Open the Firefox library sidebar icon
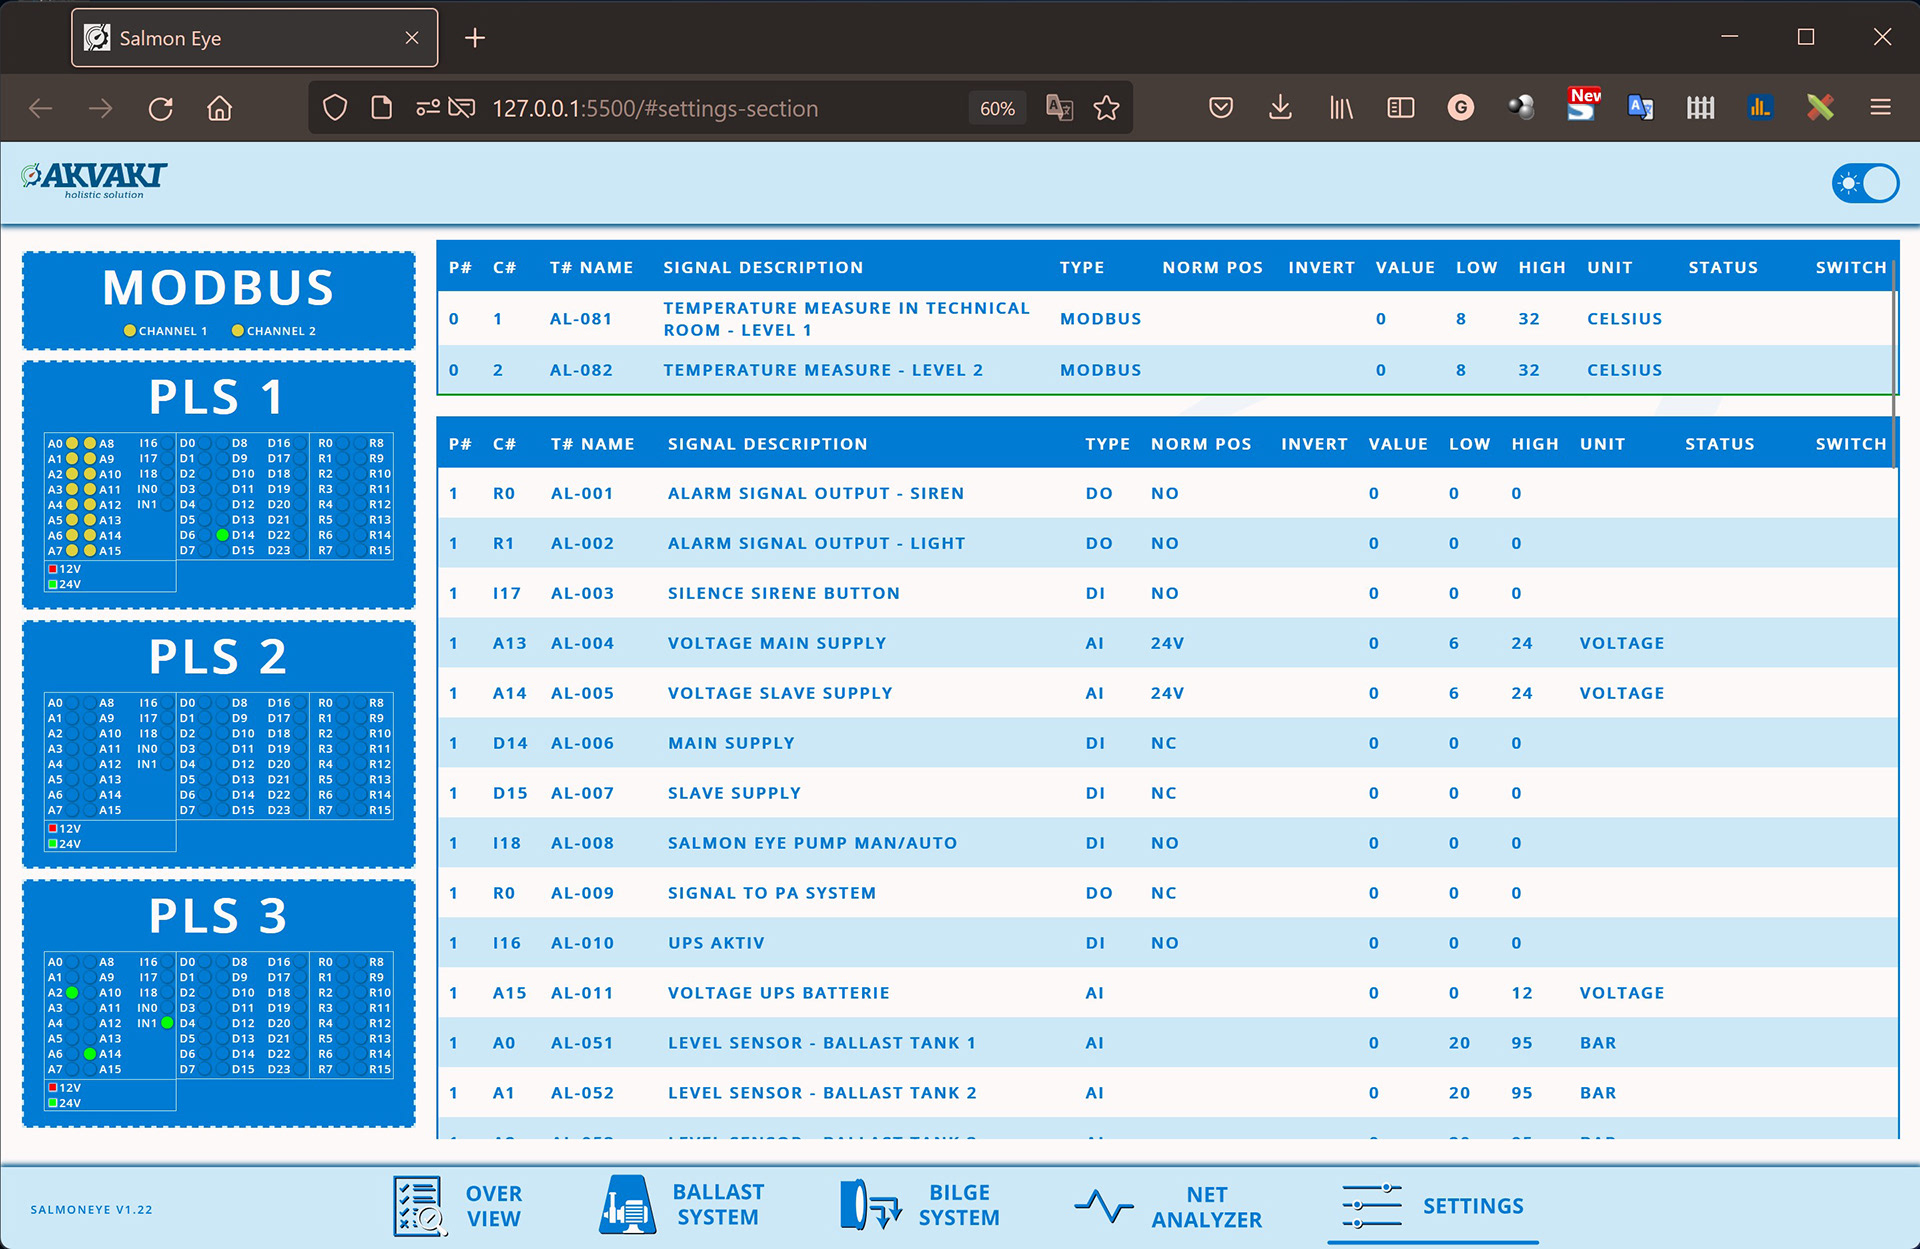This screenshot has height=1249, width=1920. click(1341, 108)
